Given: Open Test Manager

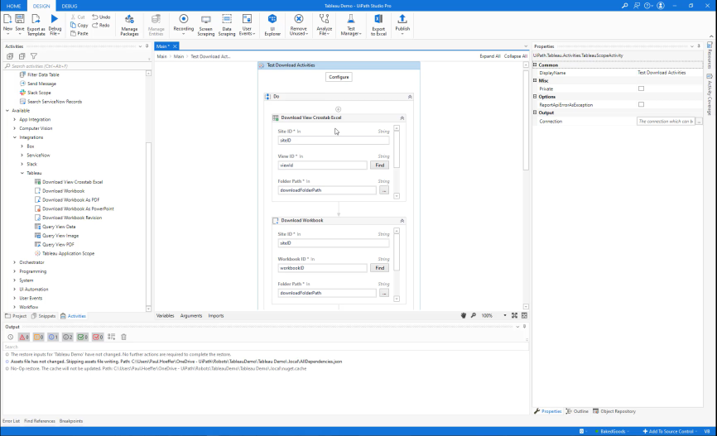Looking at the screenshot, I should click(x=351, y=25).
